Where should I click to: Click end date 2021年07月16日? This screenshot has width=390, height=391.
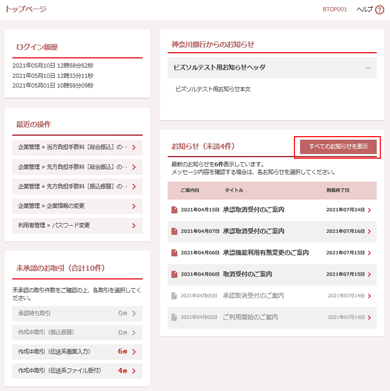[x=345, y=231]
